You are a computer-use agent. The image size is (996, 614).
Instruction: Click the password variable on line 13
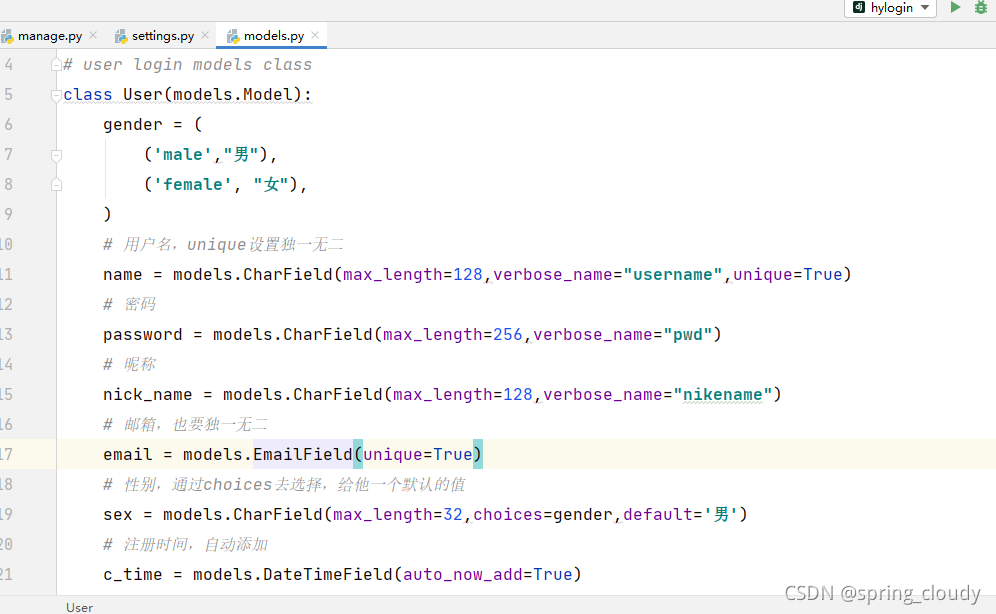click(142, 335)
